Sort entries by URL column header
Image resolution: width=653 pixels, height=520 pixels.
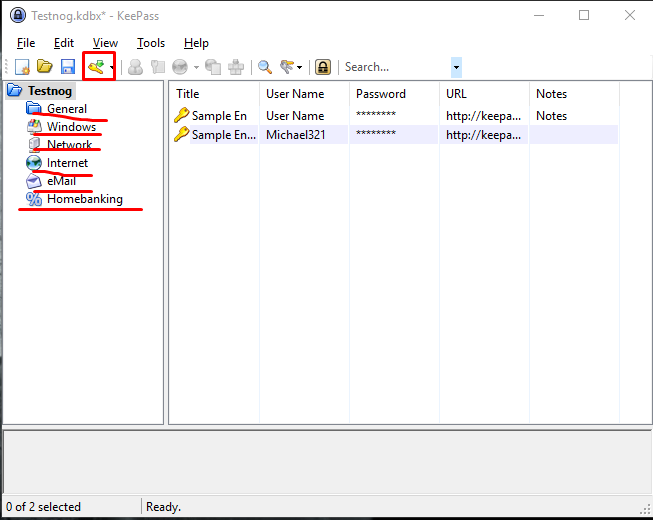coord(484,94)
